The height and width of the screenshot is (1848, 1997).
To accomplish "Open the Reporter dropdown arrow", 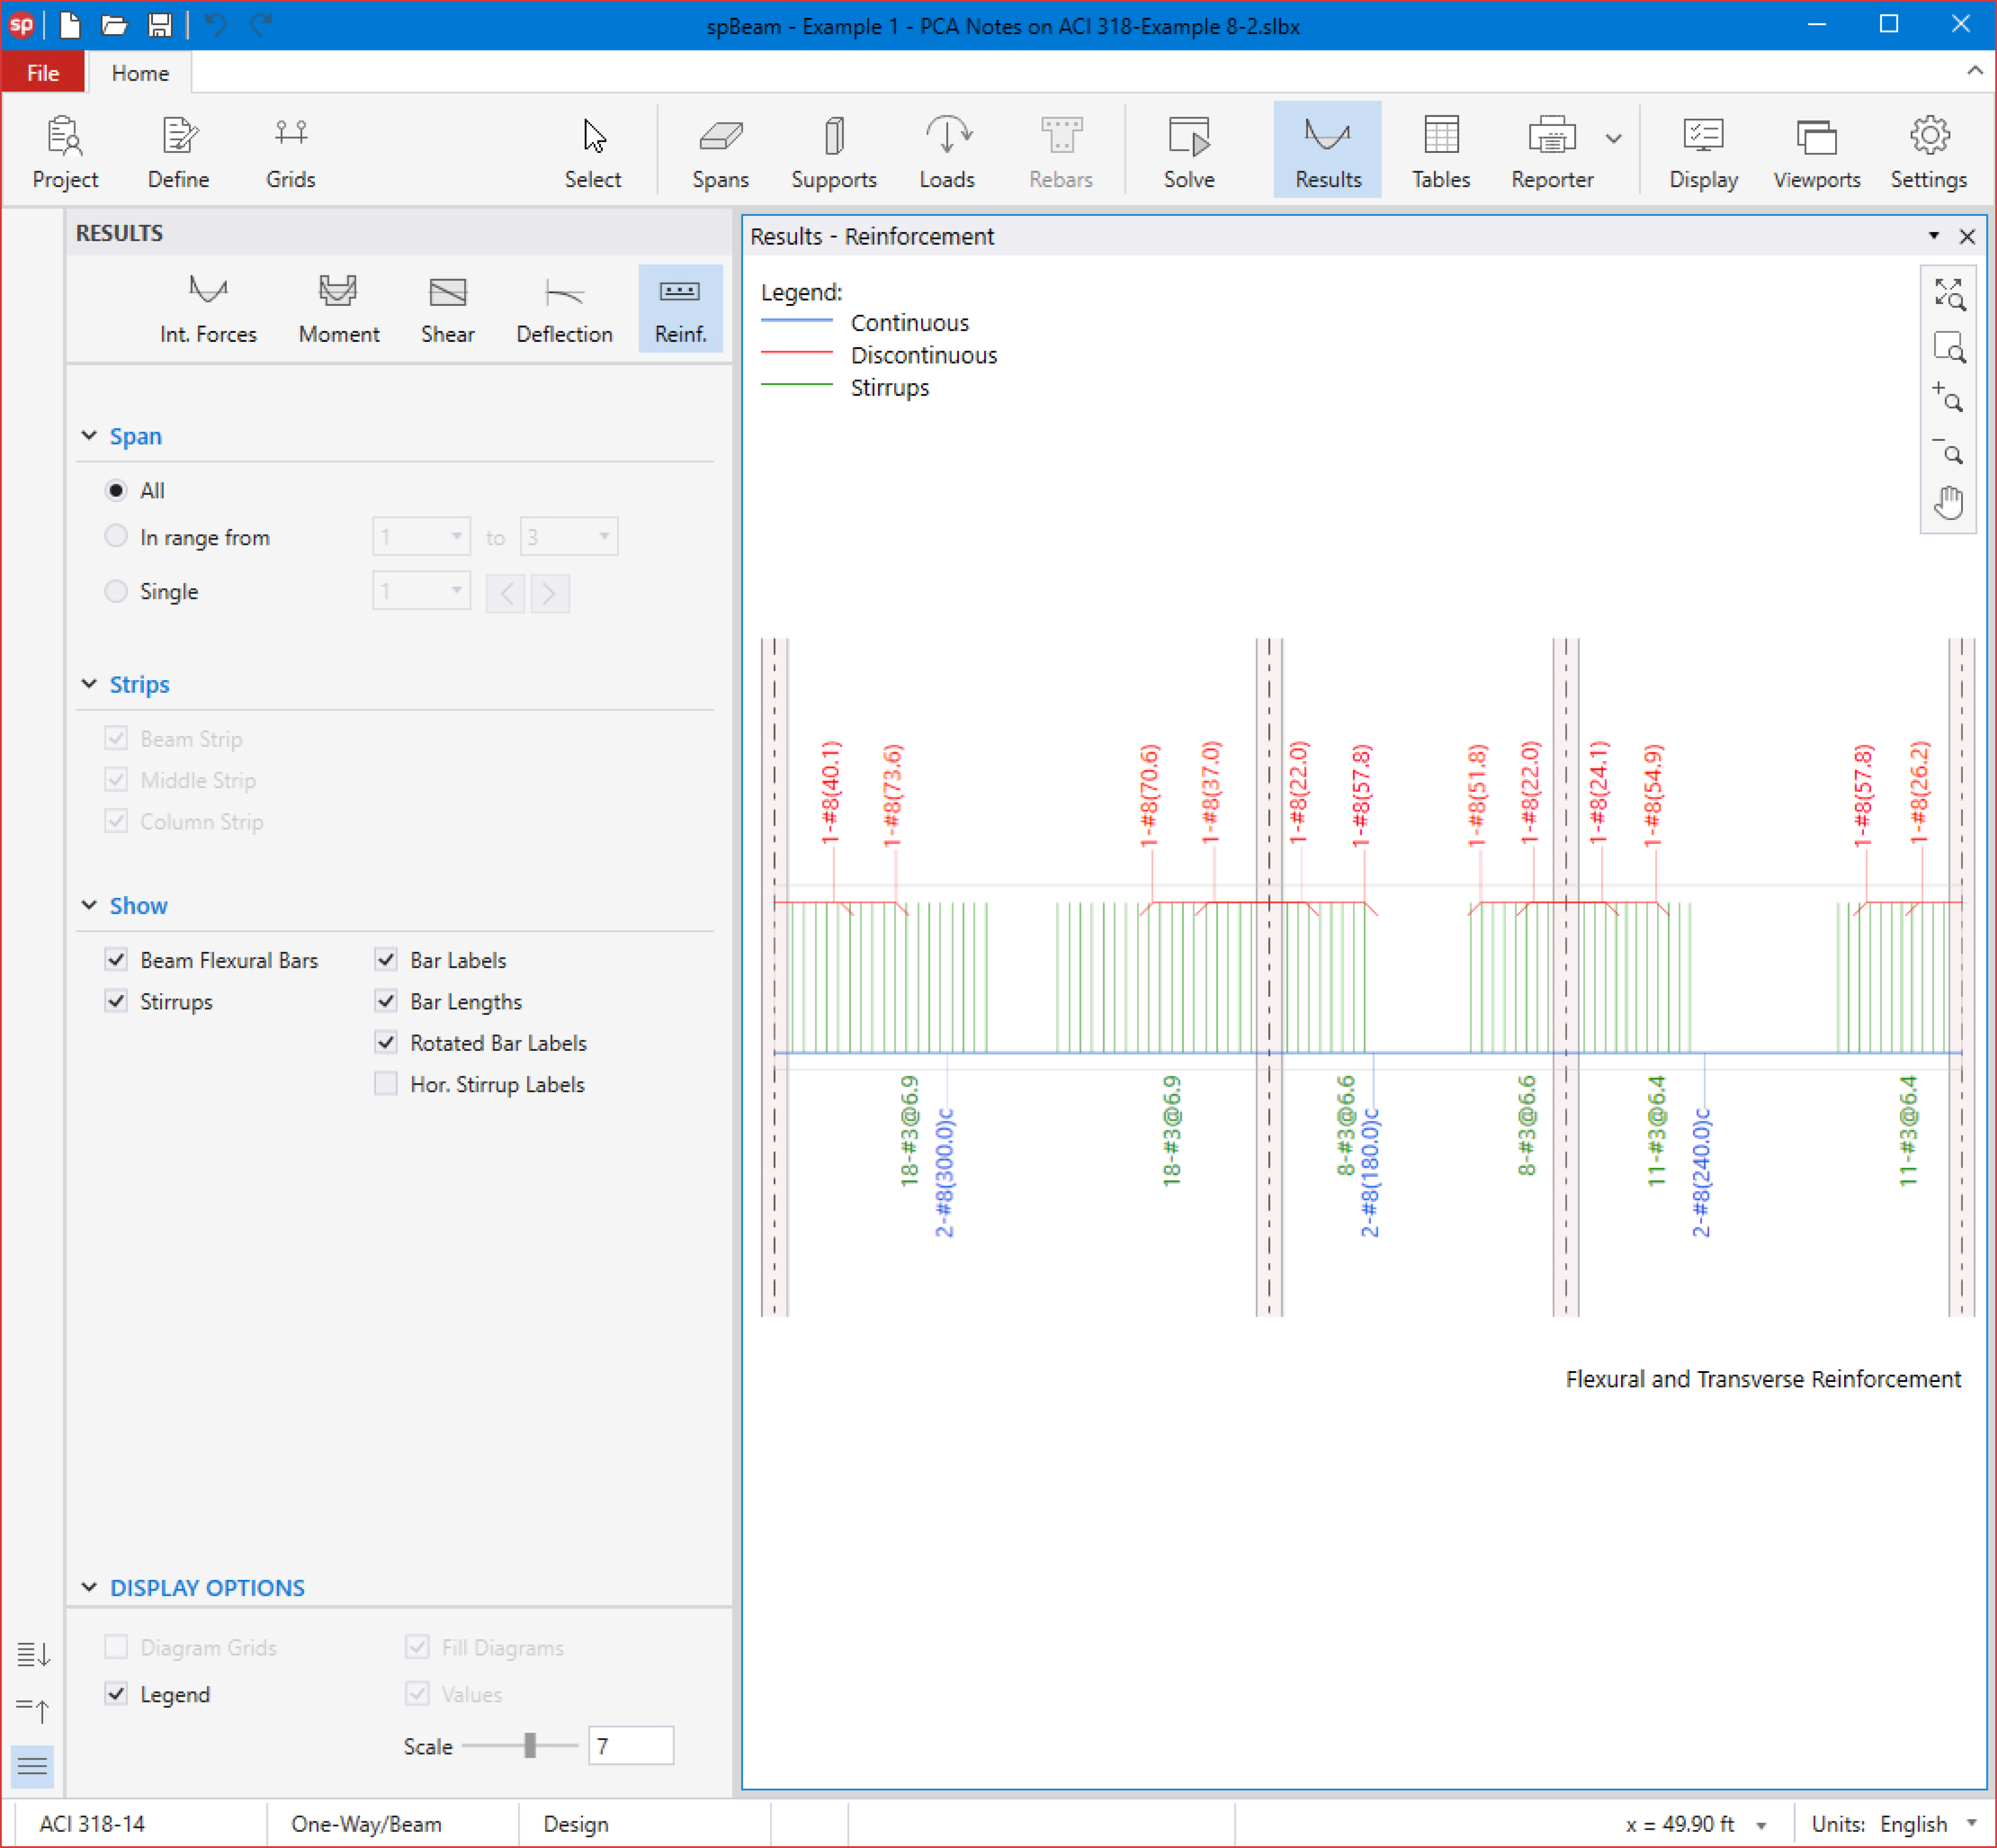I will click(1613, 139).
